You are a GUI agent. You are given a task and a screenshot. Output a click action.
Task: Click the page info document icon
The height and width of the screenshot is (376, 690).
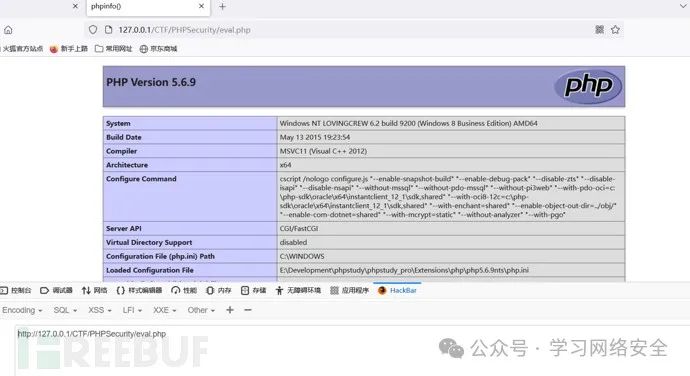tap(108, 29)
